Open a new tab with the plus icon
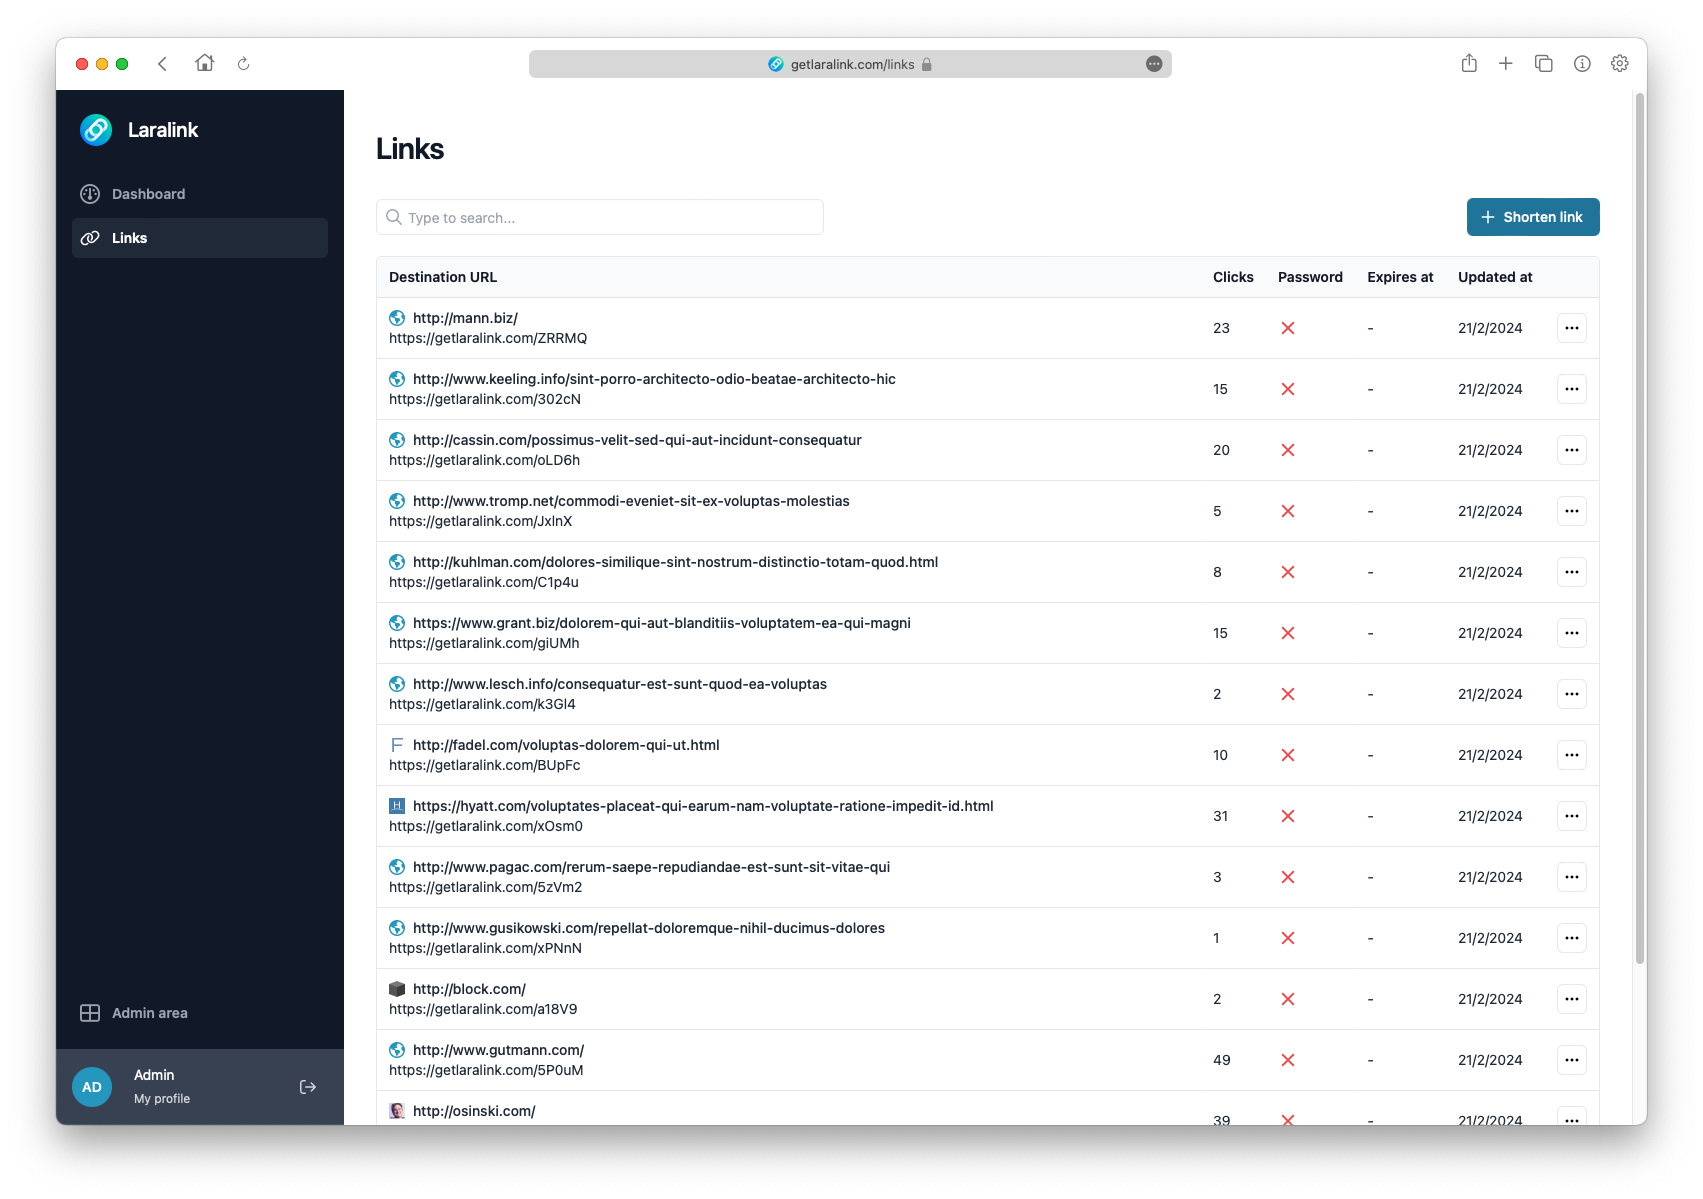 point(1506,64)
